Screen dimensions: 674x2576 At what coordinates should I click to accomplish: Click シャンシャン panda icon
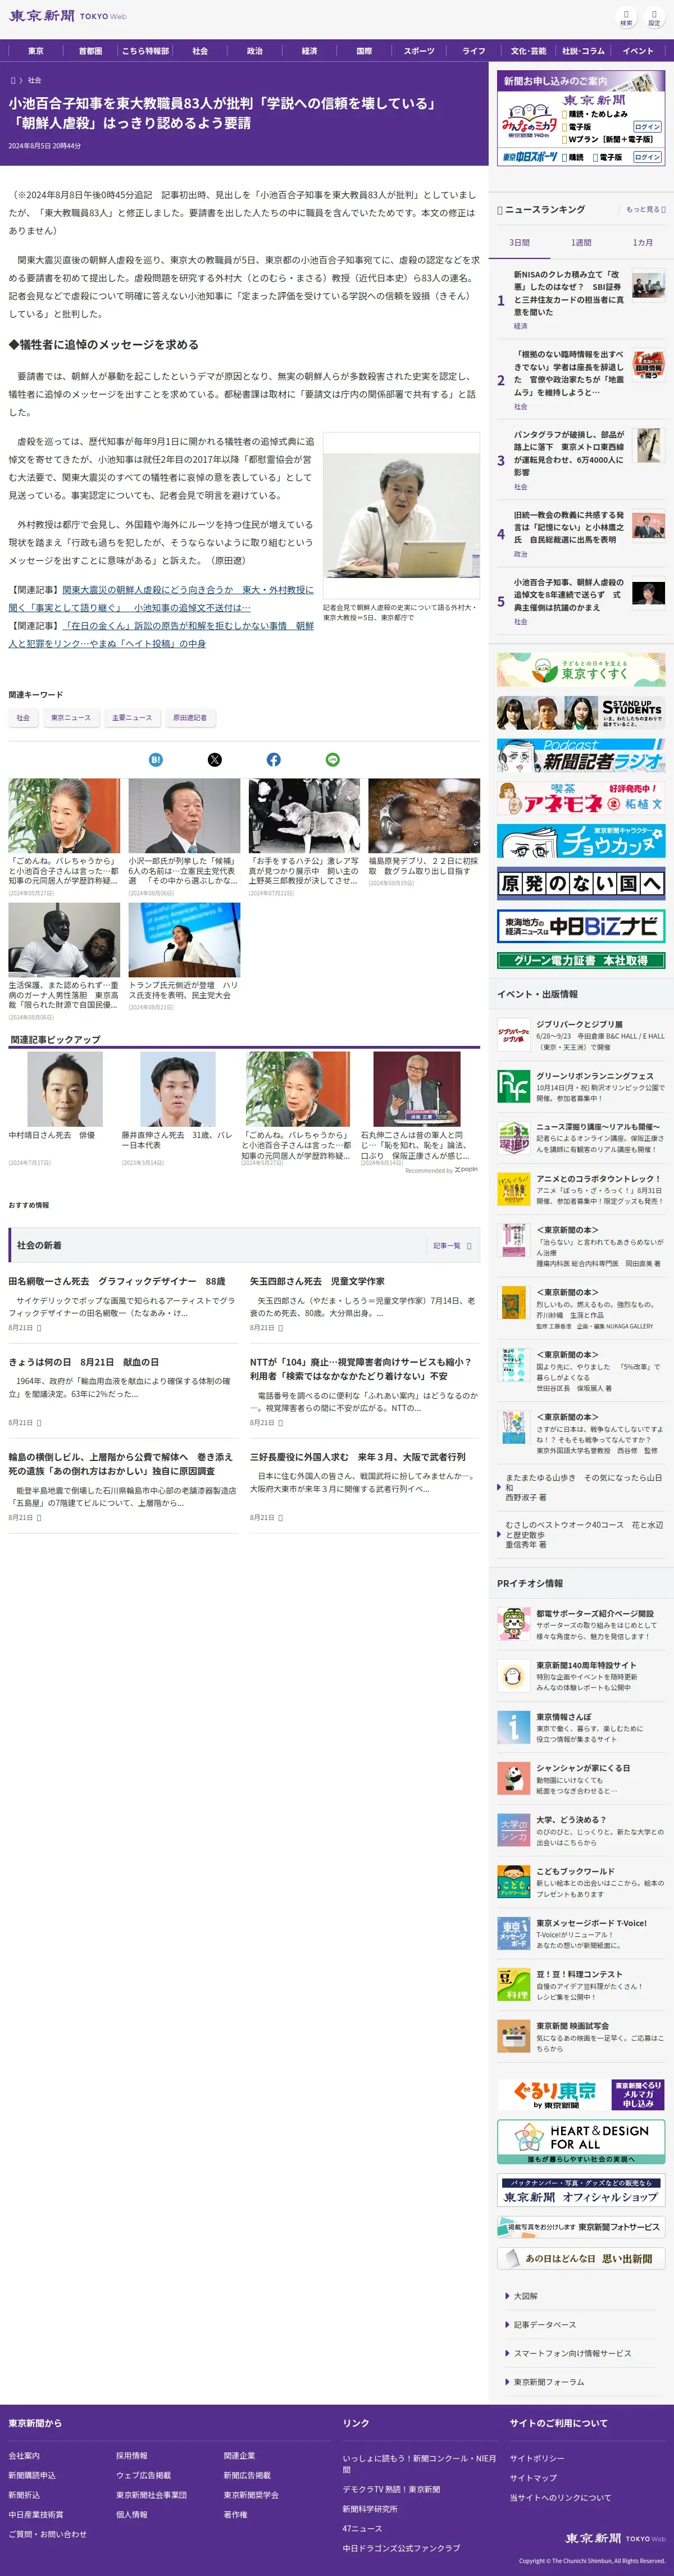[513, 1778]
